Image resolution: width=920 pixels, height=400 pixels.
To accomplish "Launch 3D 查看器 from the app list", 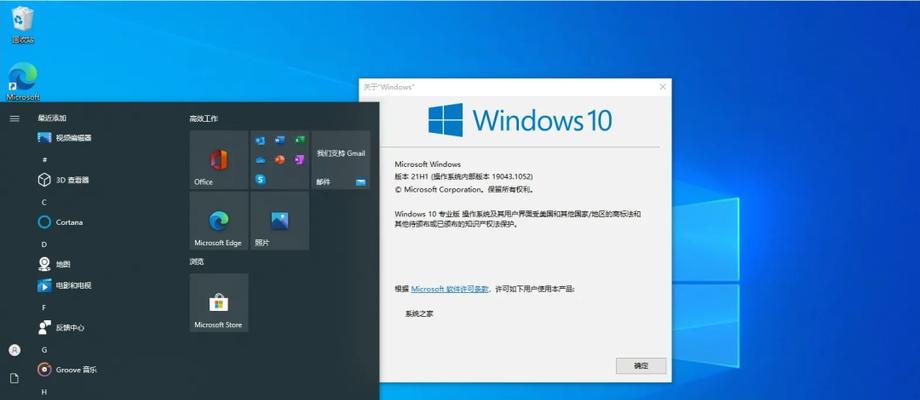I will pos(63,180).
